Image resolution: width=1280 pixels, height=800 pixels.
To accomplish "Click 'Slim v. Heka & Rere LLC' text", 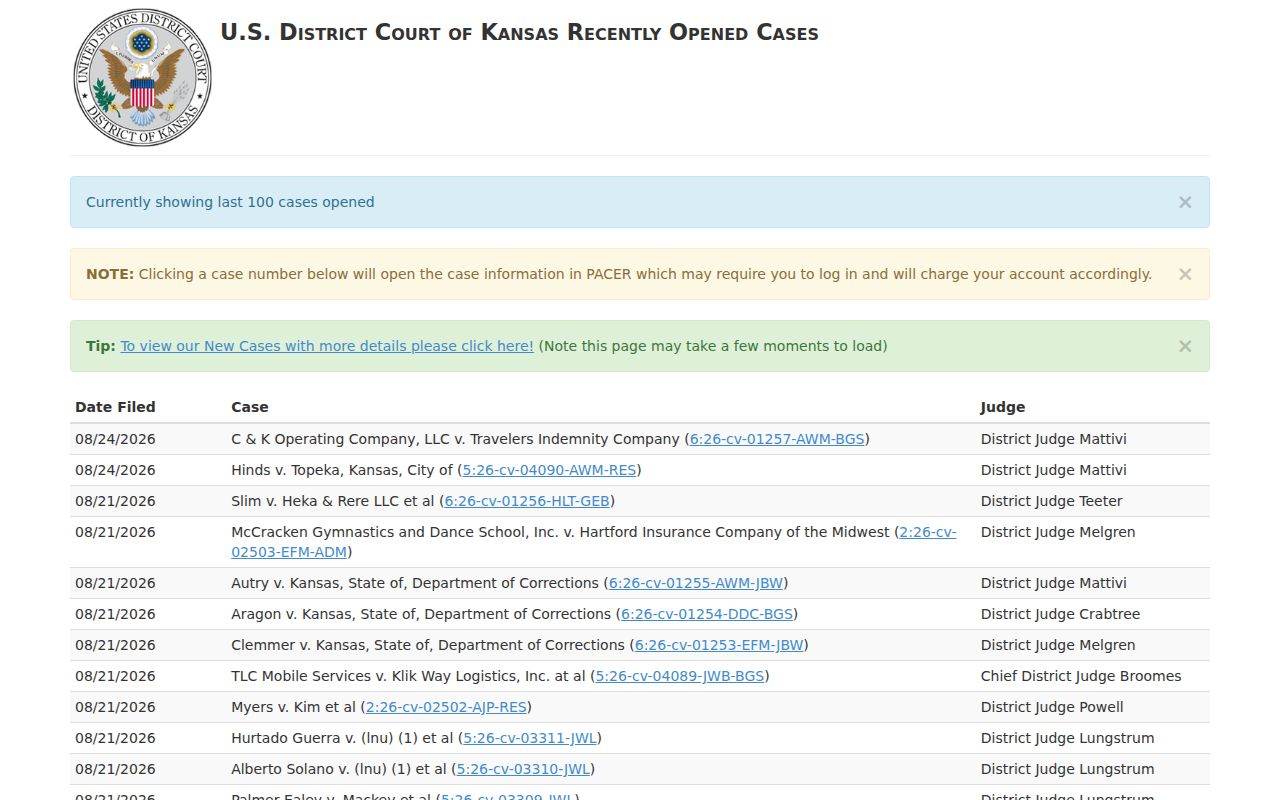I will tap(315, 501).
